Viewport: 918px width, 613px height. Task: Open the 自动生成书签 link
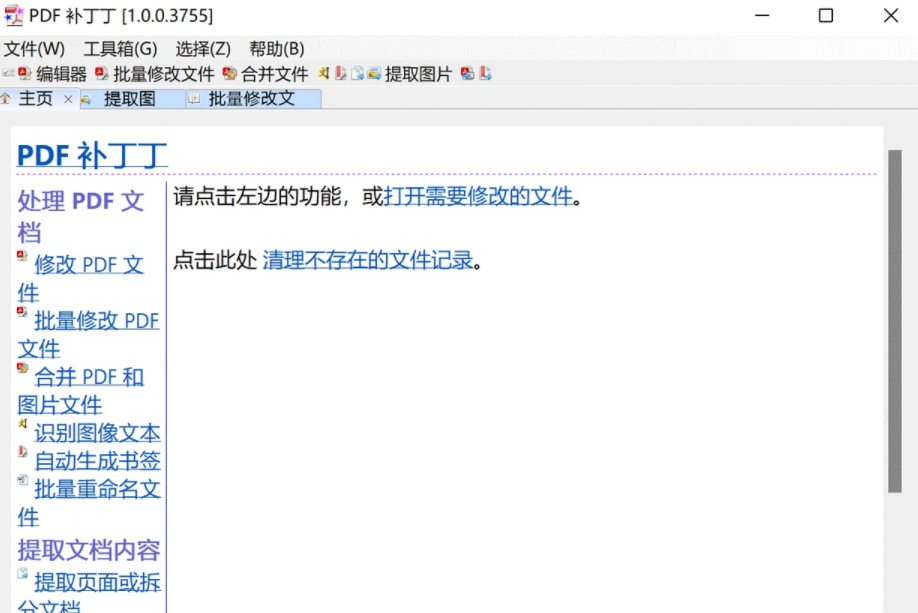[x=97, y=461]
